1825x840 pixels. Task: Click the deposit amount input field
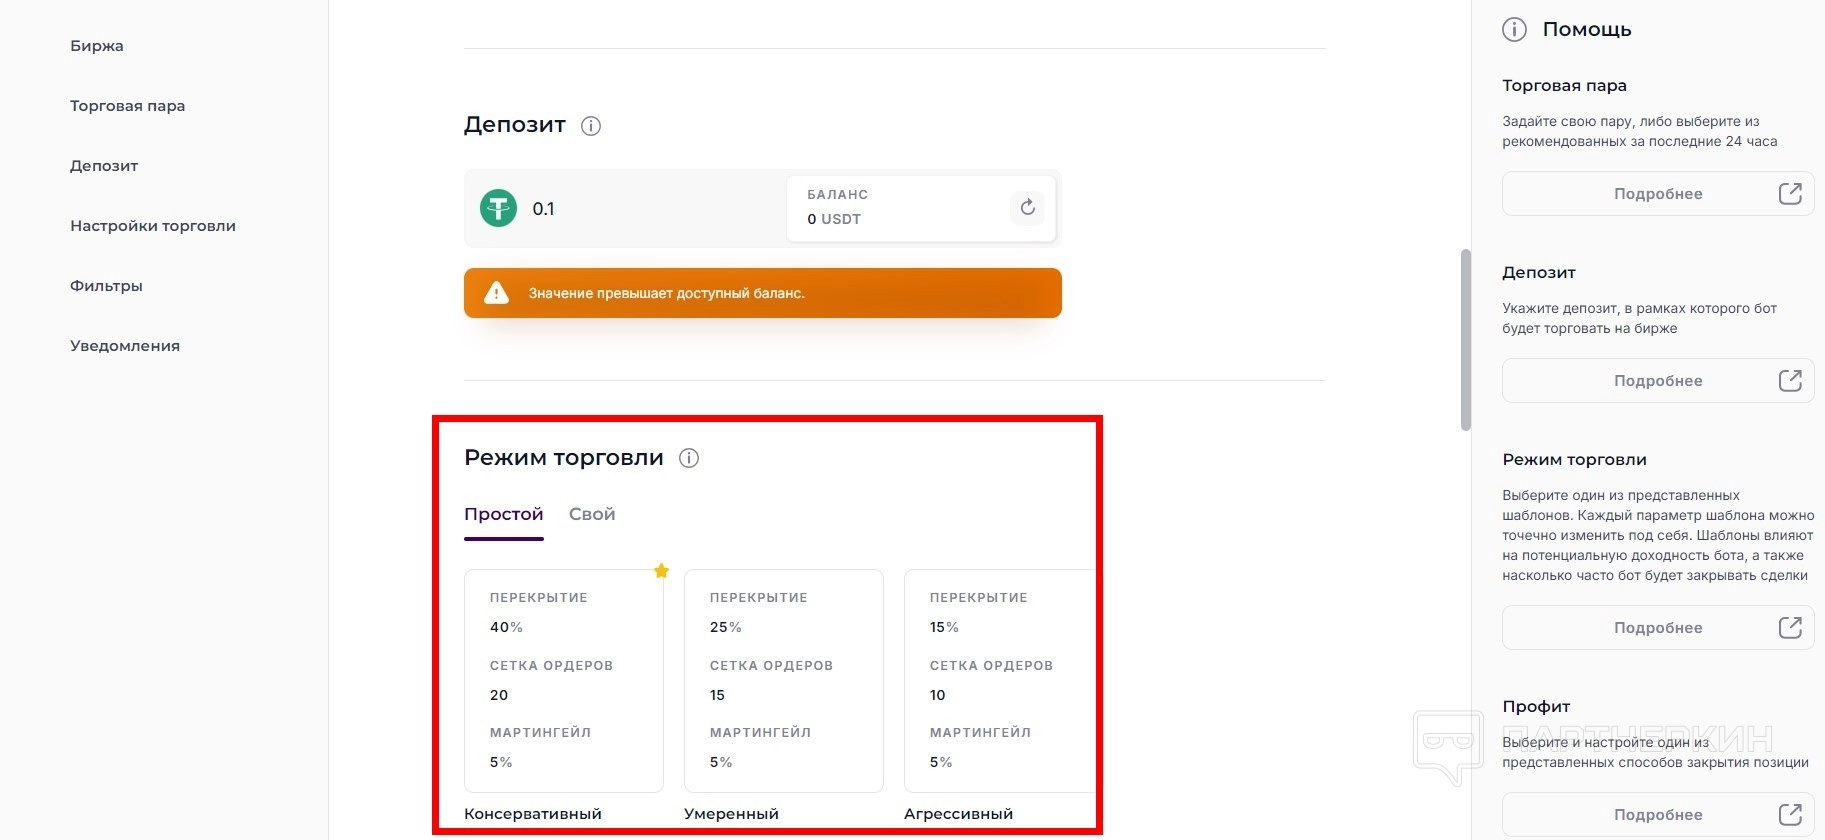650,209
